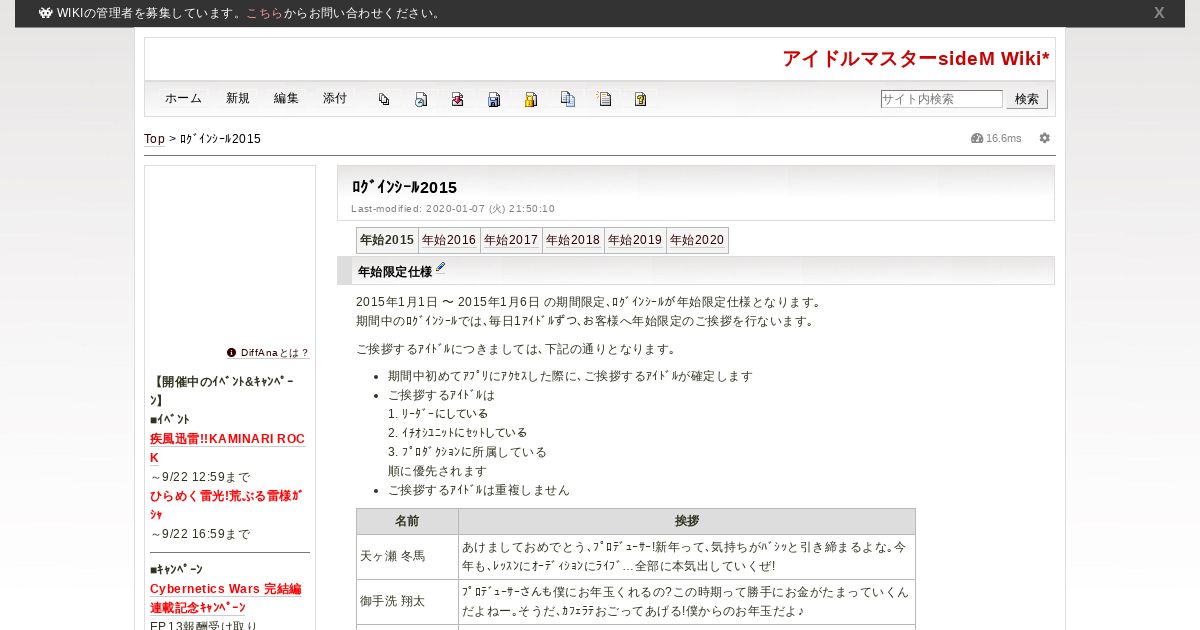The height and width of the screenshot is (630, 1200).
Task: Click the greeting cell mentioning お年玉
Action: [687, 602]
